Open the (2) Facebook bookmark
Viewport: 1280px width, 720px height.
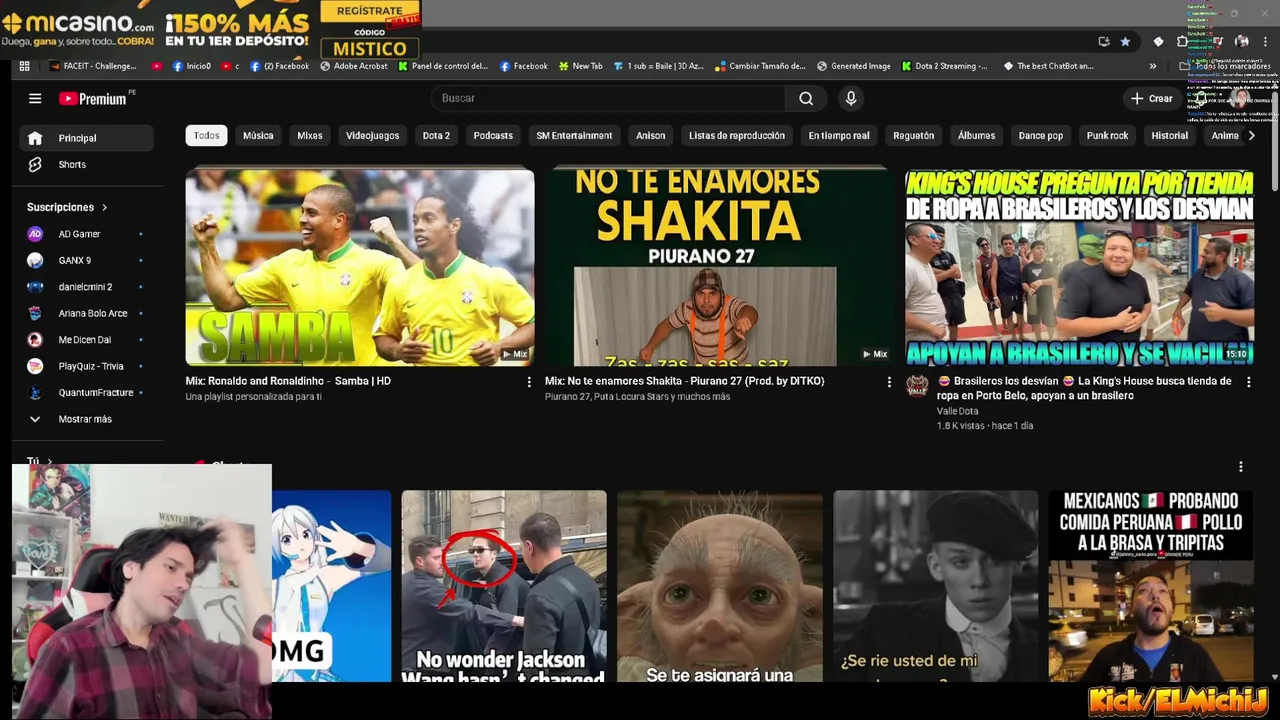click(279, 66)
